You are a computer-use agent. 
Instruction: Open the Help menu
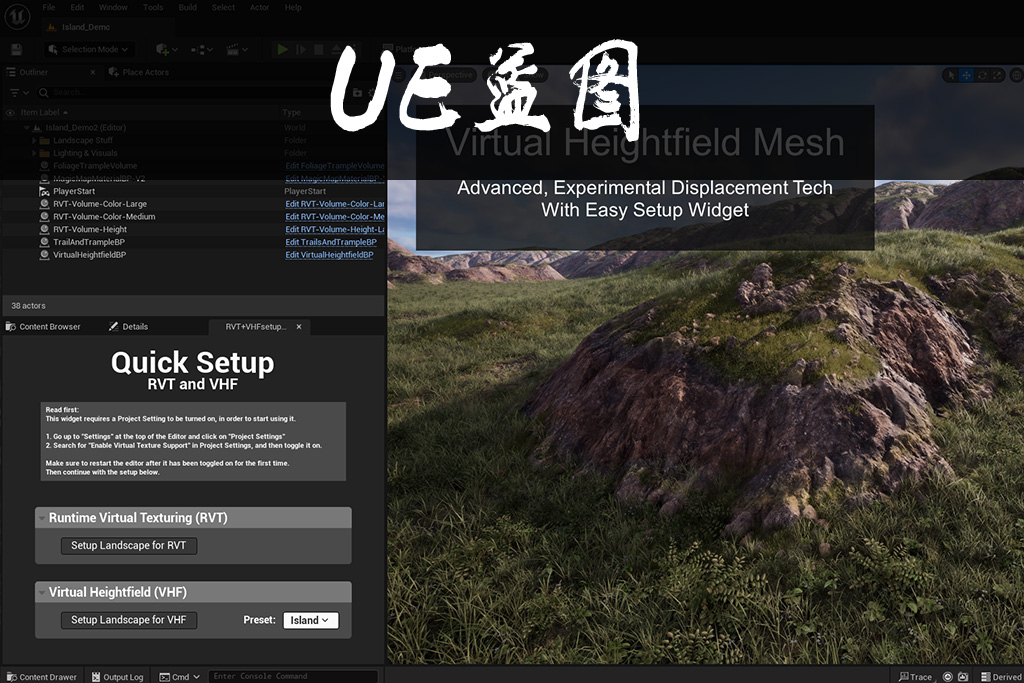click(x=293, y=7)
